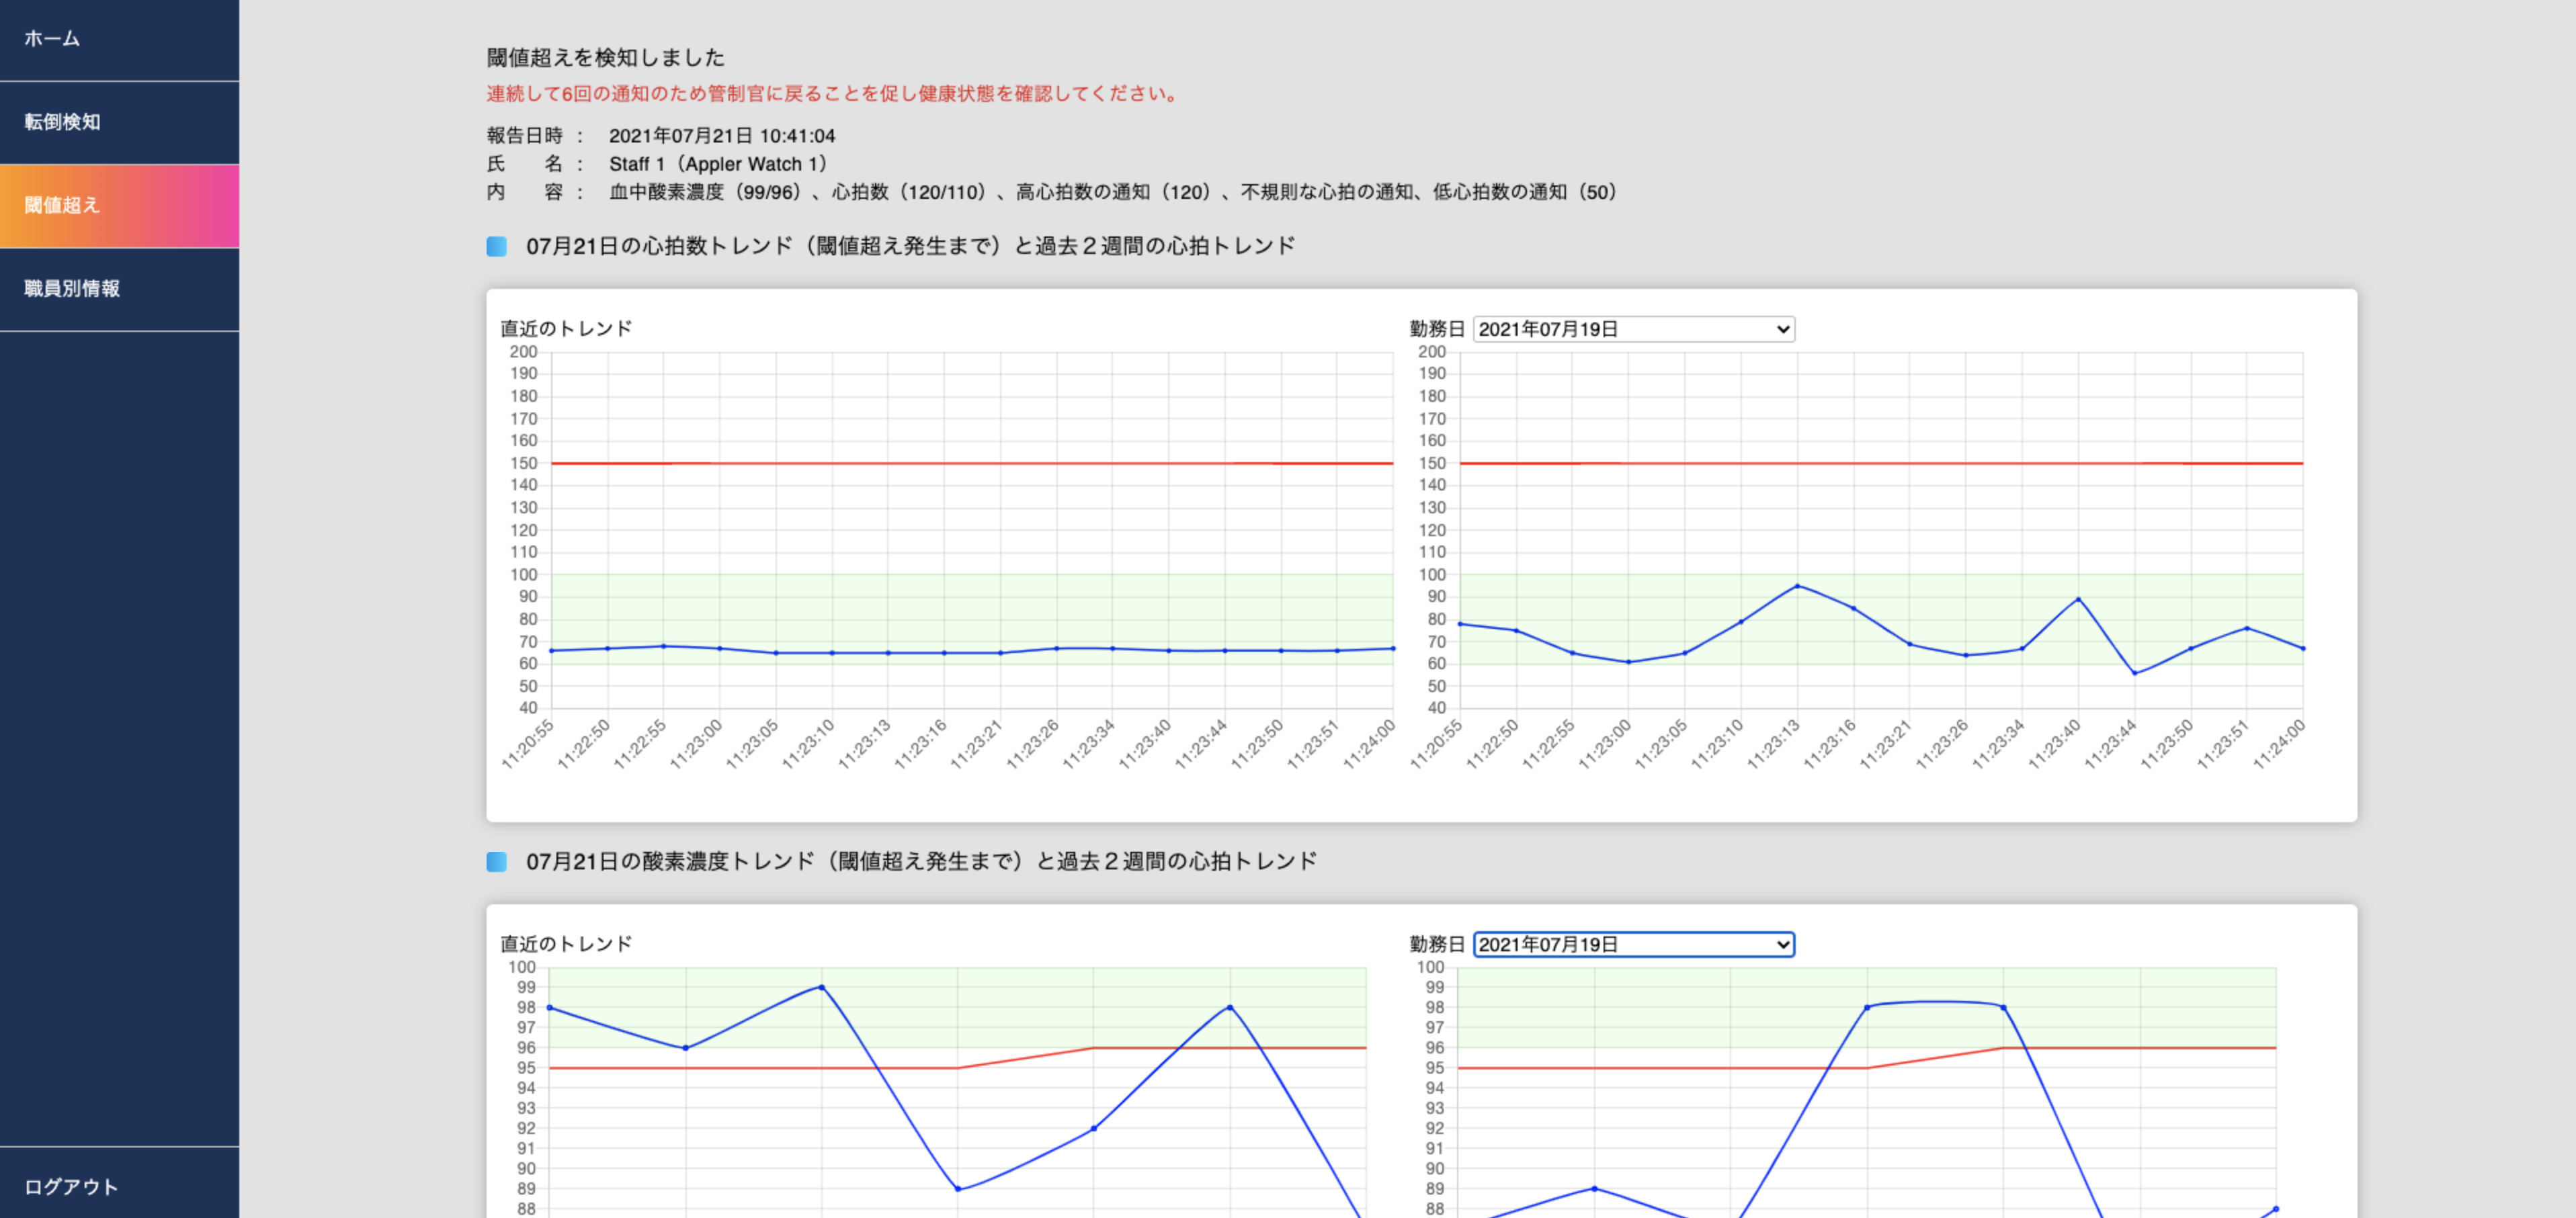Open the heart rate chart 勤務日 dropdown
This screenshot has height=1218, width=2576.
1633,329
